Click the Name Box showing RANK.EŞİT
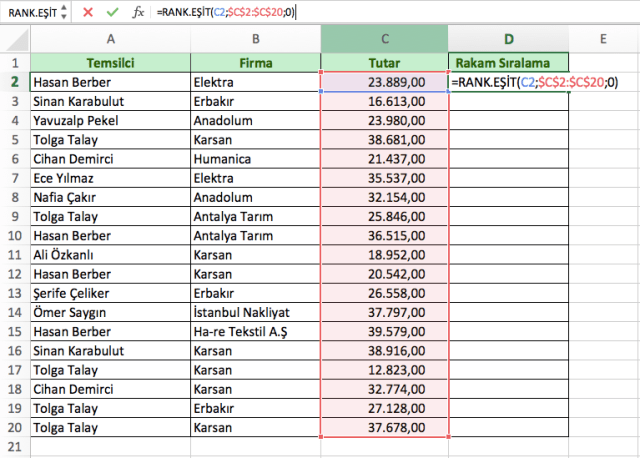The image size is (640, 458). click(x=30, y=12)
